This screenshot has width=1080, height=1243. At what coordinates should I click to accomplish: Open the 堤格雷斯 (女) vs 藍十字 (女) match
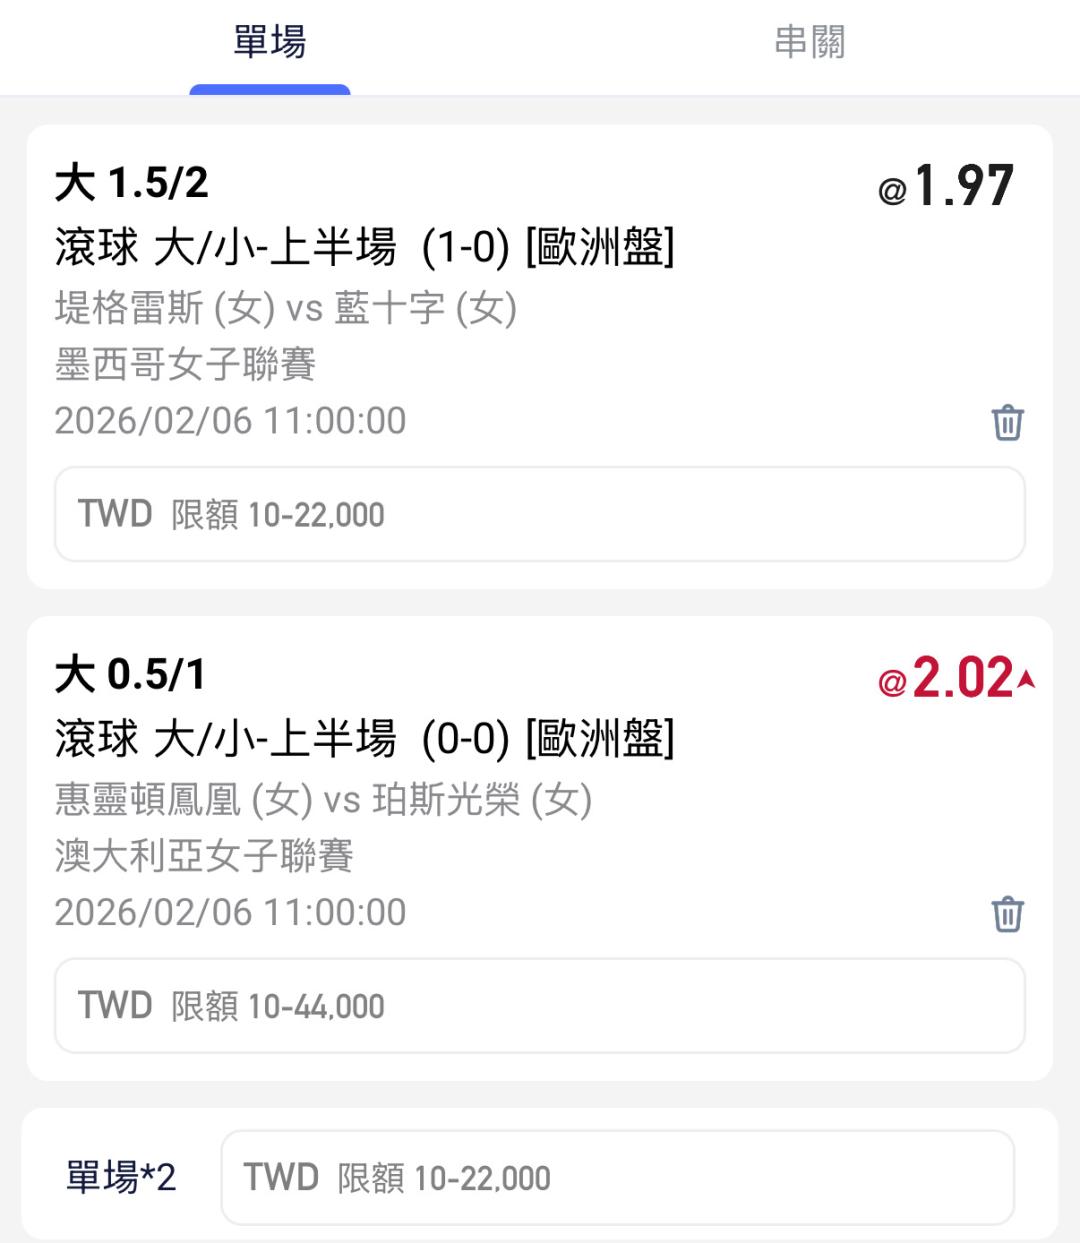point(285,308)
